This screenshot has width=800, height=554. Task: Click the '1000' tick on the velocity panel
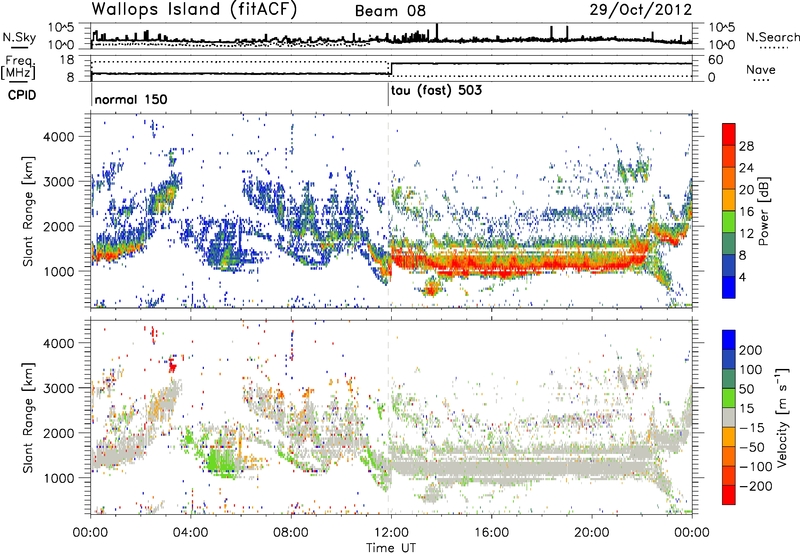(x=58, y=478)
